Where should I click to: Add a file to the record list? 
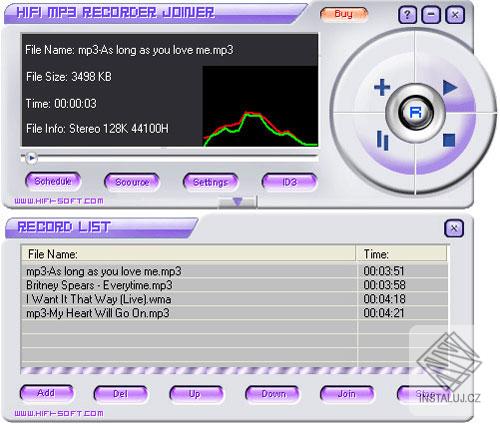pyautogui.click(x=46, y=393)
